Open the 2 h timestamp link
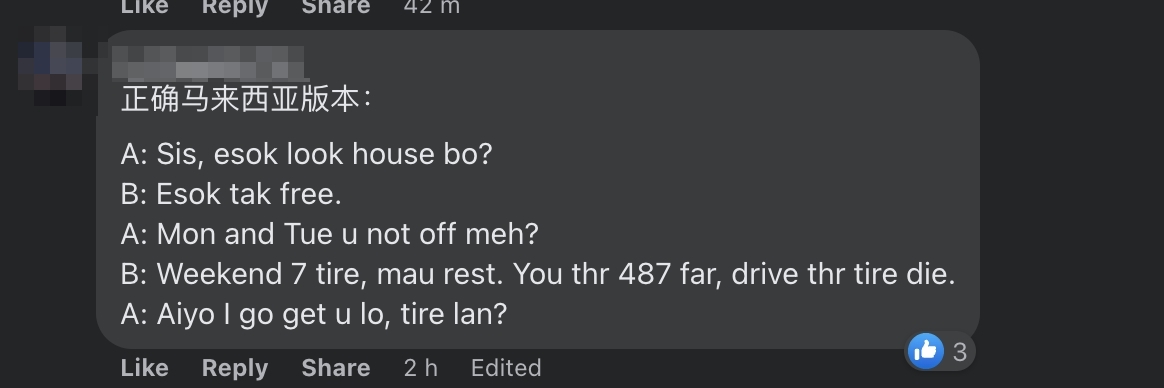This screenshot has height=388, width=1164. pos(420,367)
